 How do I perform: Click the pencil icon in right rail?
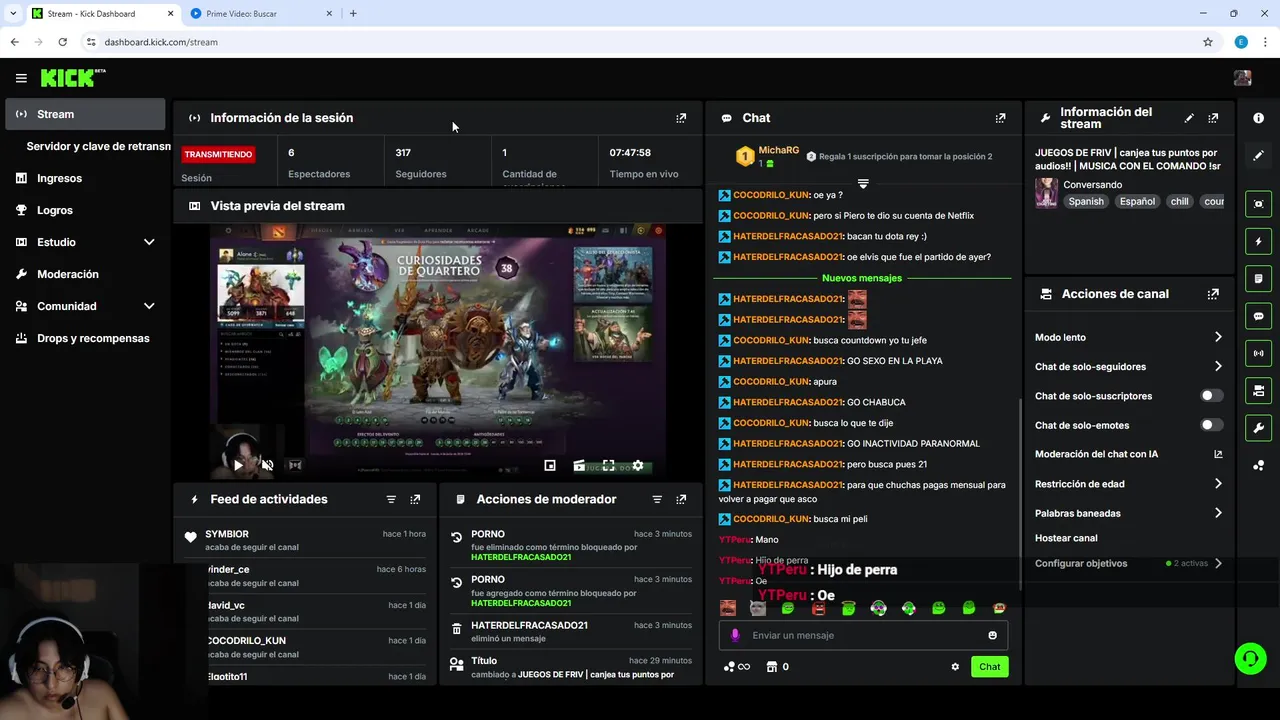click(x=1258, y=155)
